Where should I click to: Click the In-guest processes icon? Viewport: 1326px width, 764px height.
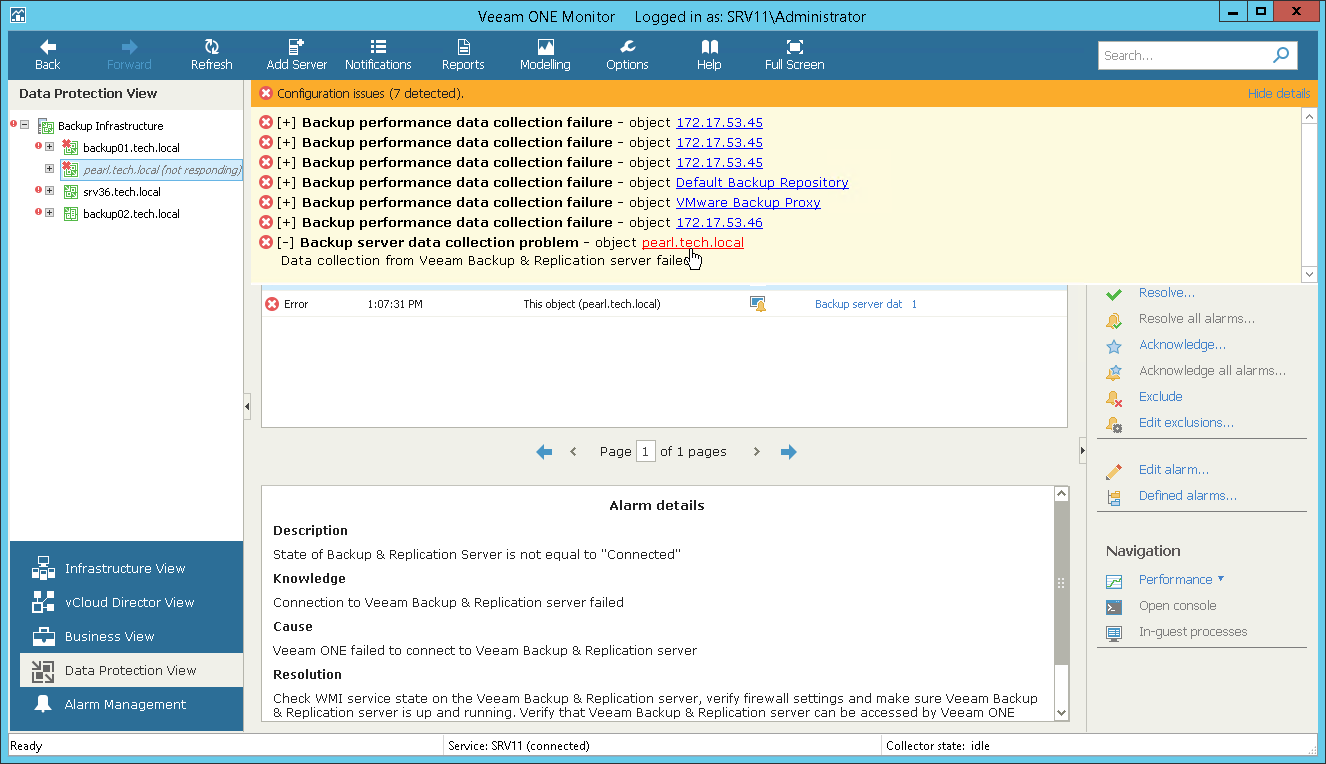pyautogui.click(x=1114, y=633)
